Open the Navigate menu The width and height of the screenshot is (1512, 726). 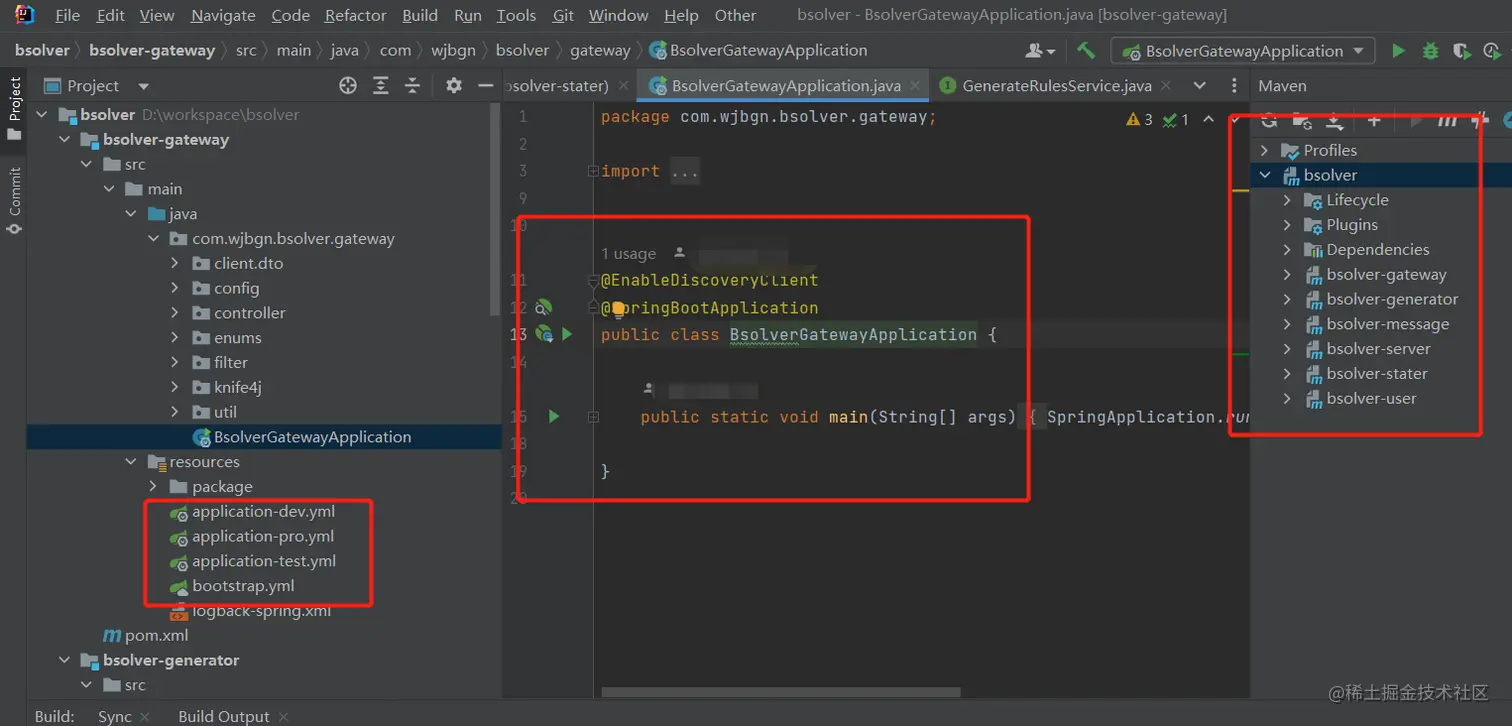(223, 15)
